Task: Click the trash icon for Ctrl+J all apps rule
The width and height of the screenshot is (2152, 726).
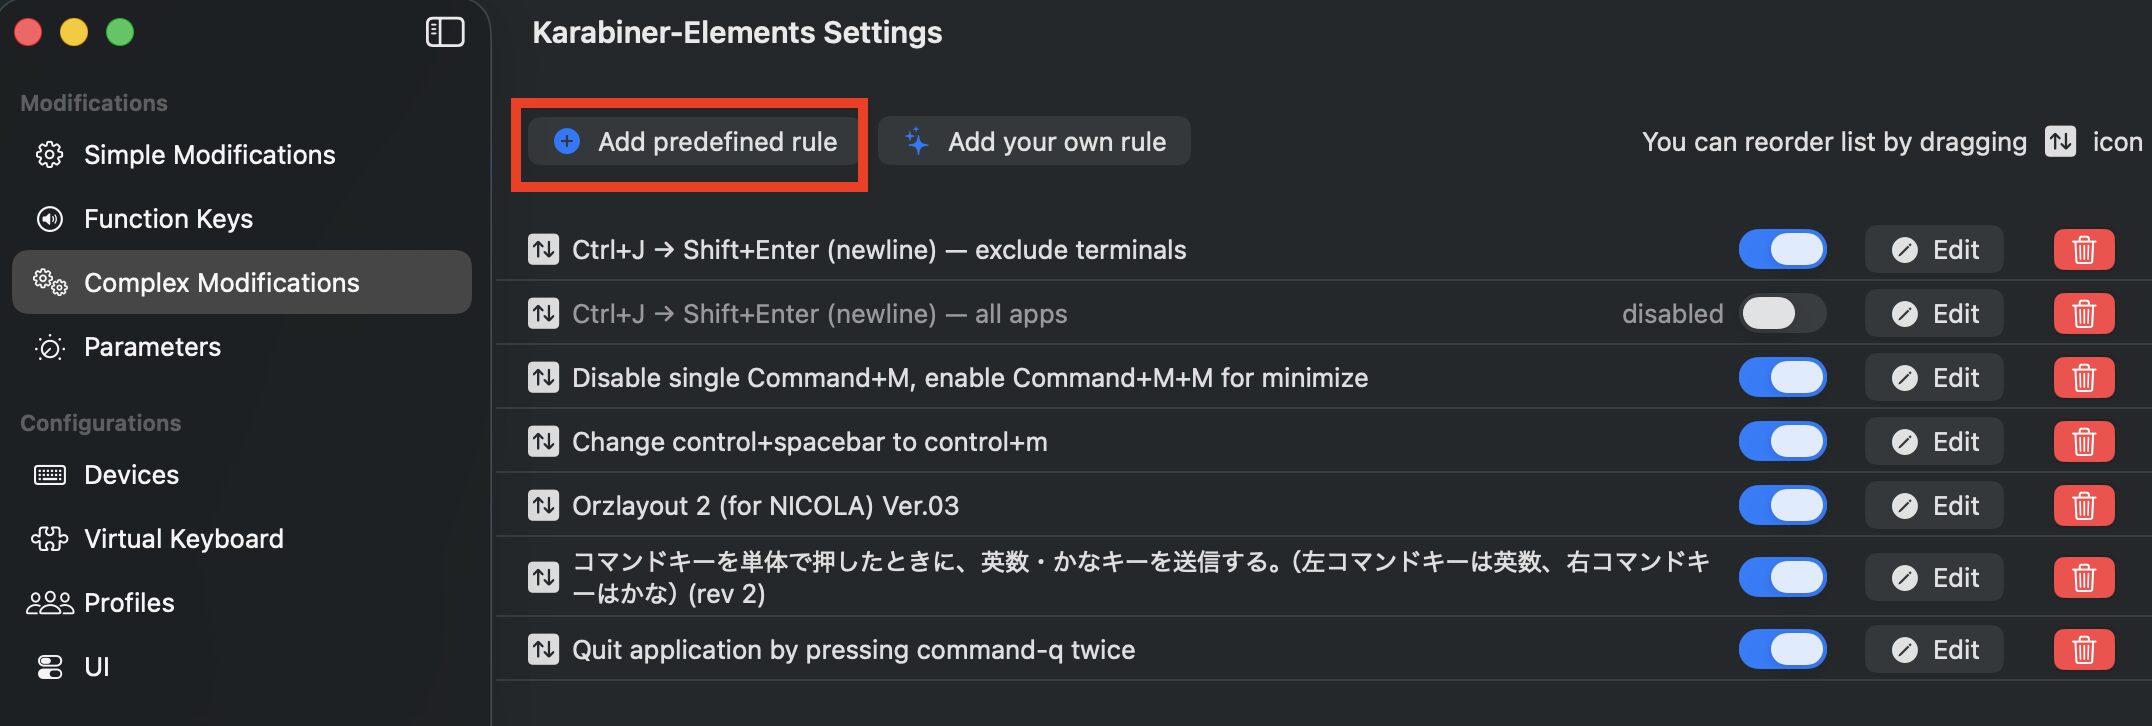Action: (2083, 314)
